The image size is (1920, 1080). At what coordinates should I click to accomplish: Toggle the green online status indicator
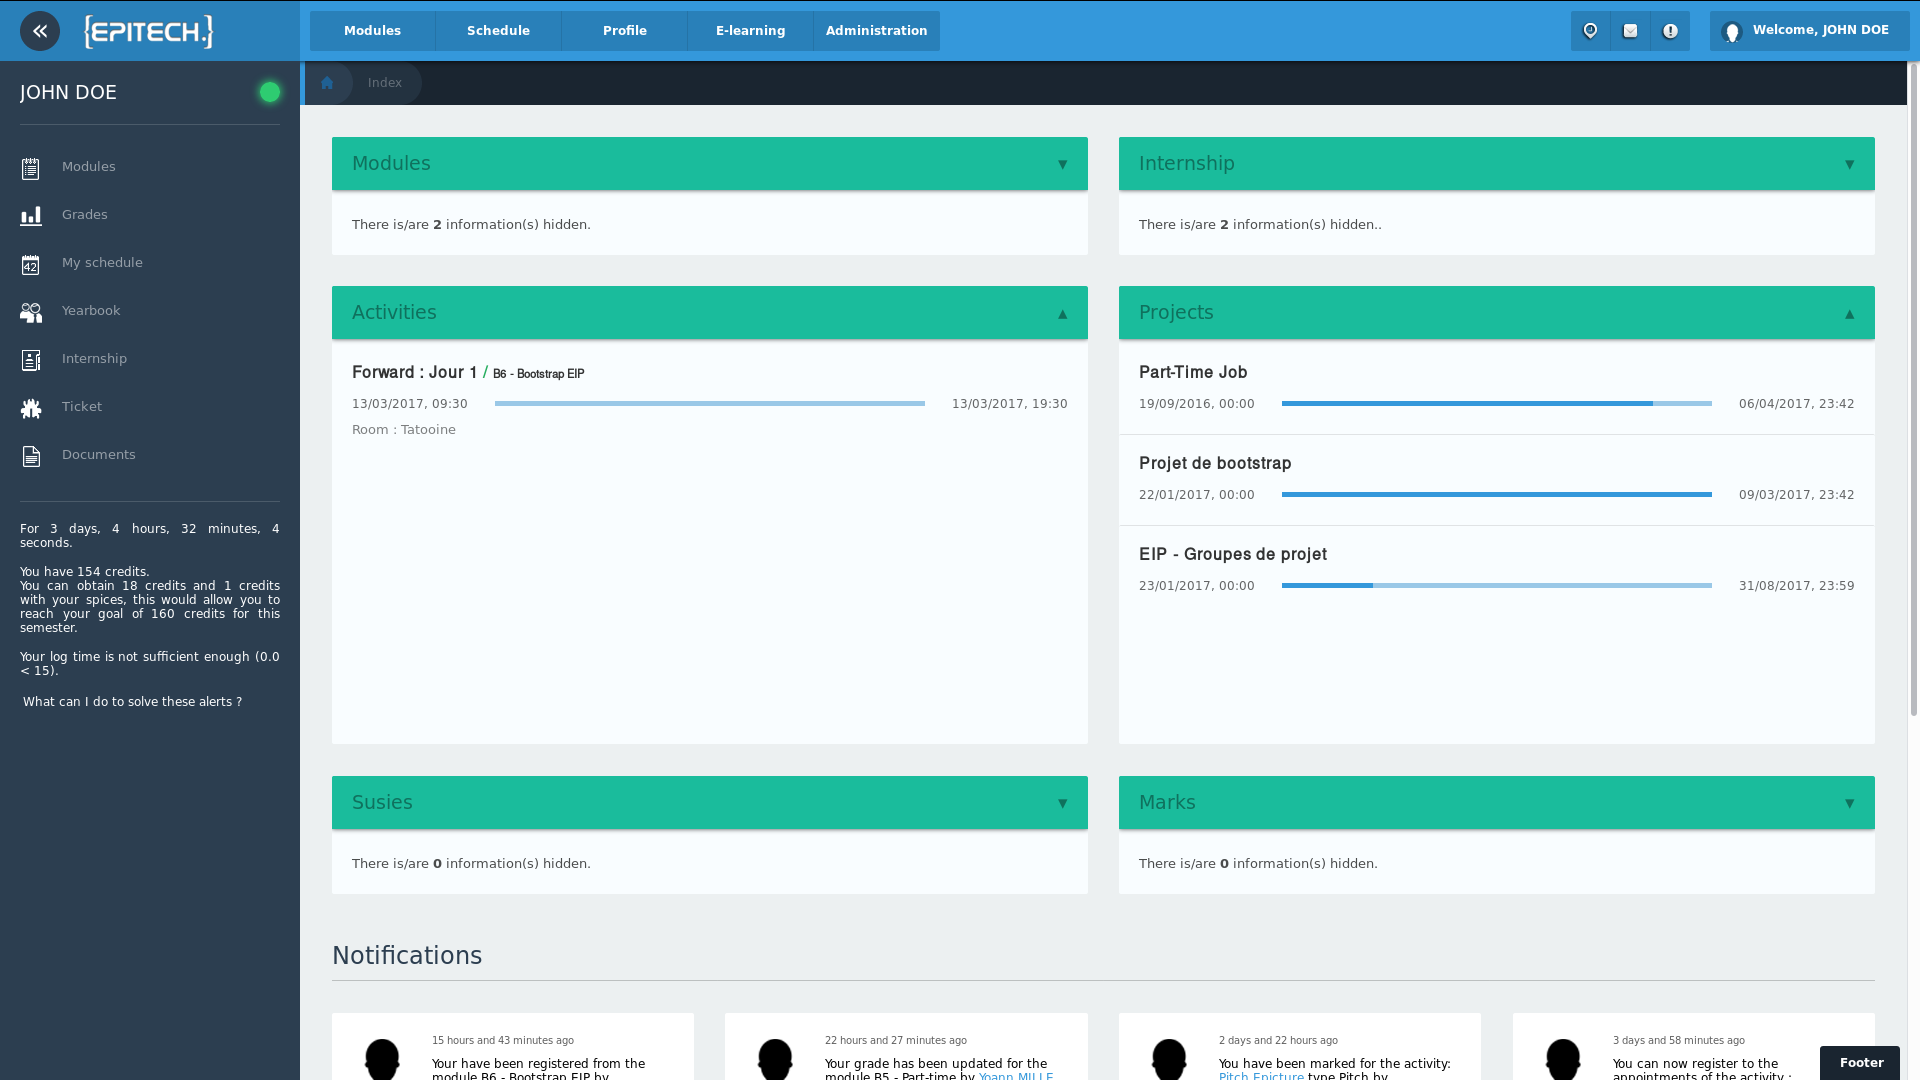point(269,92)
